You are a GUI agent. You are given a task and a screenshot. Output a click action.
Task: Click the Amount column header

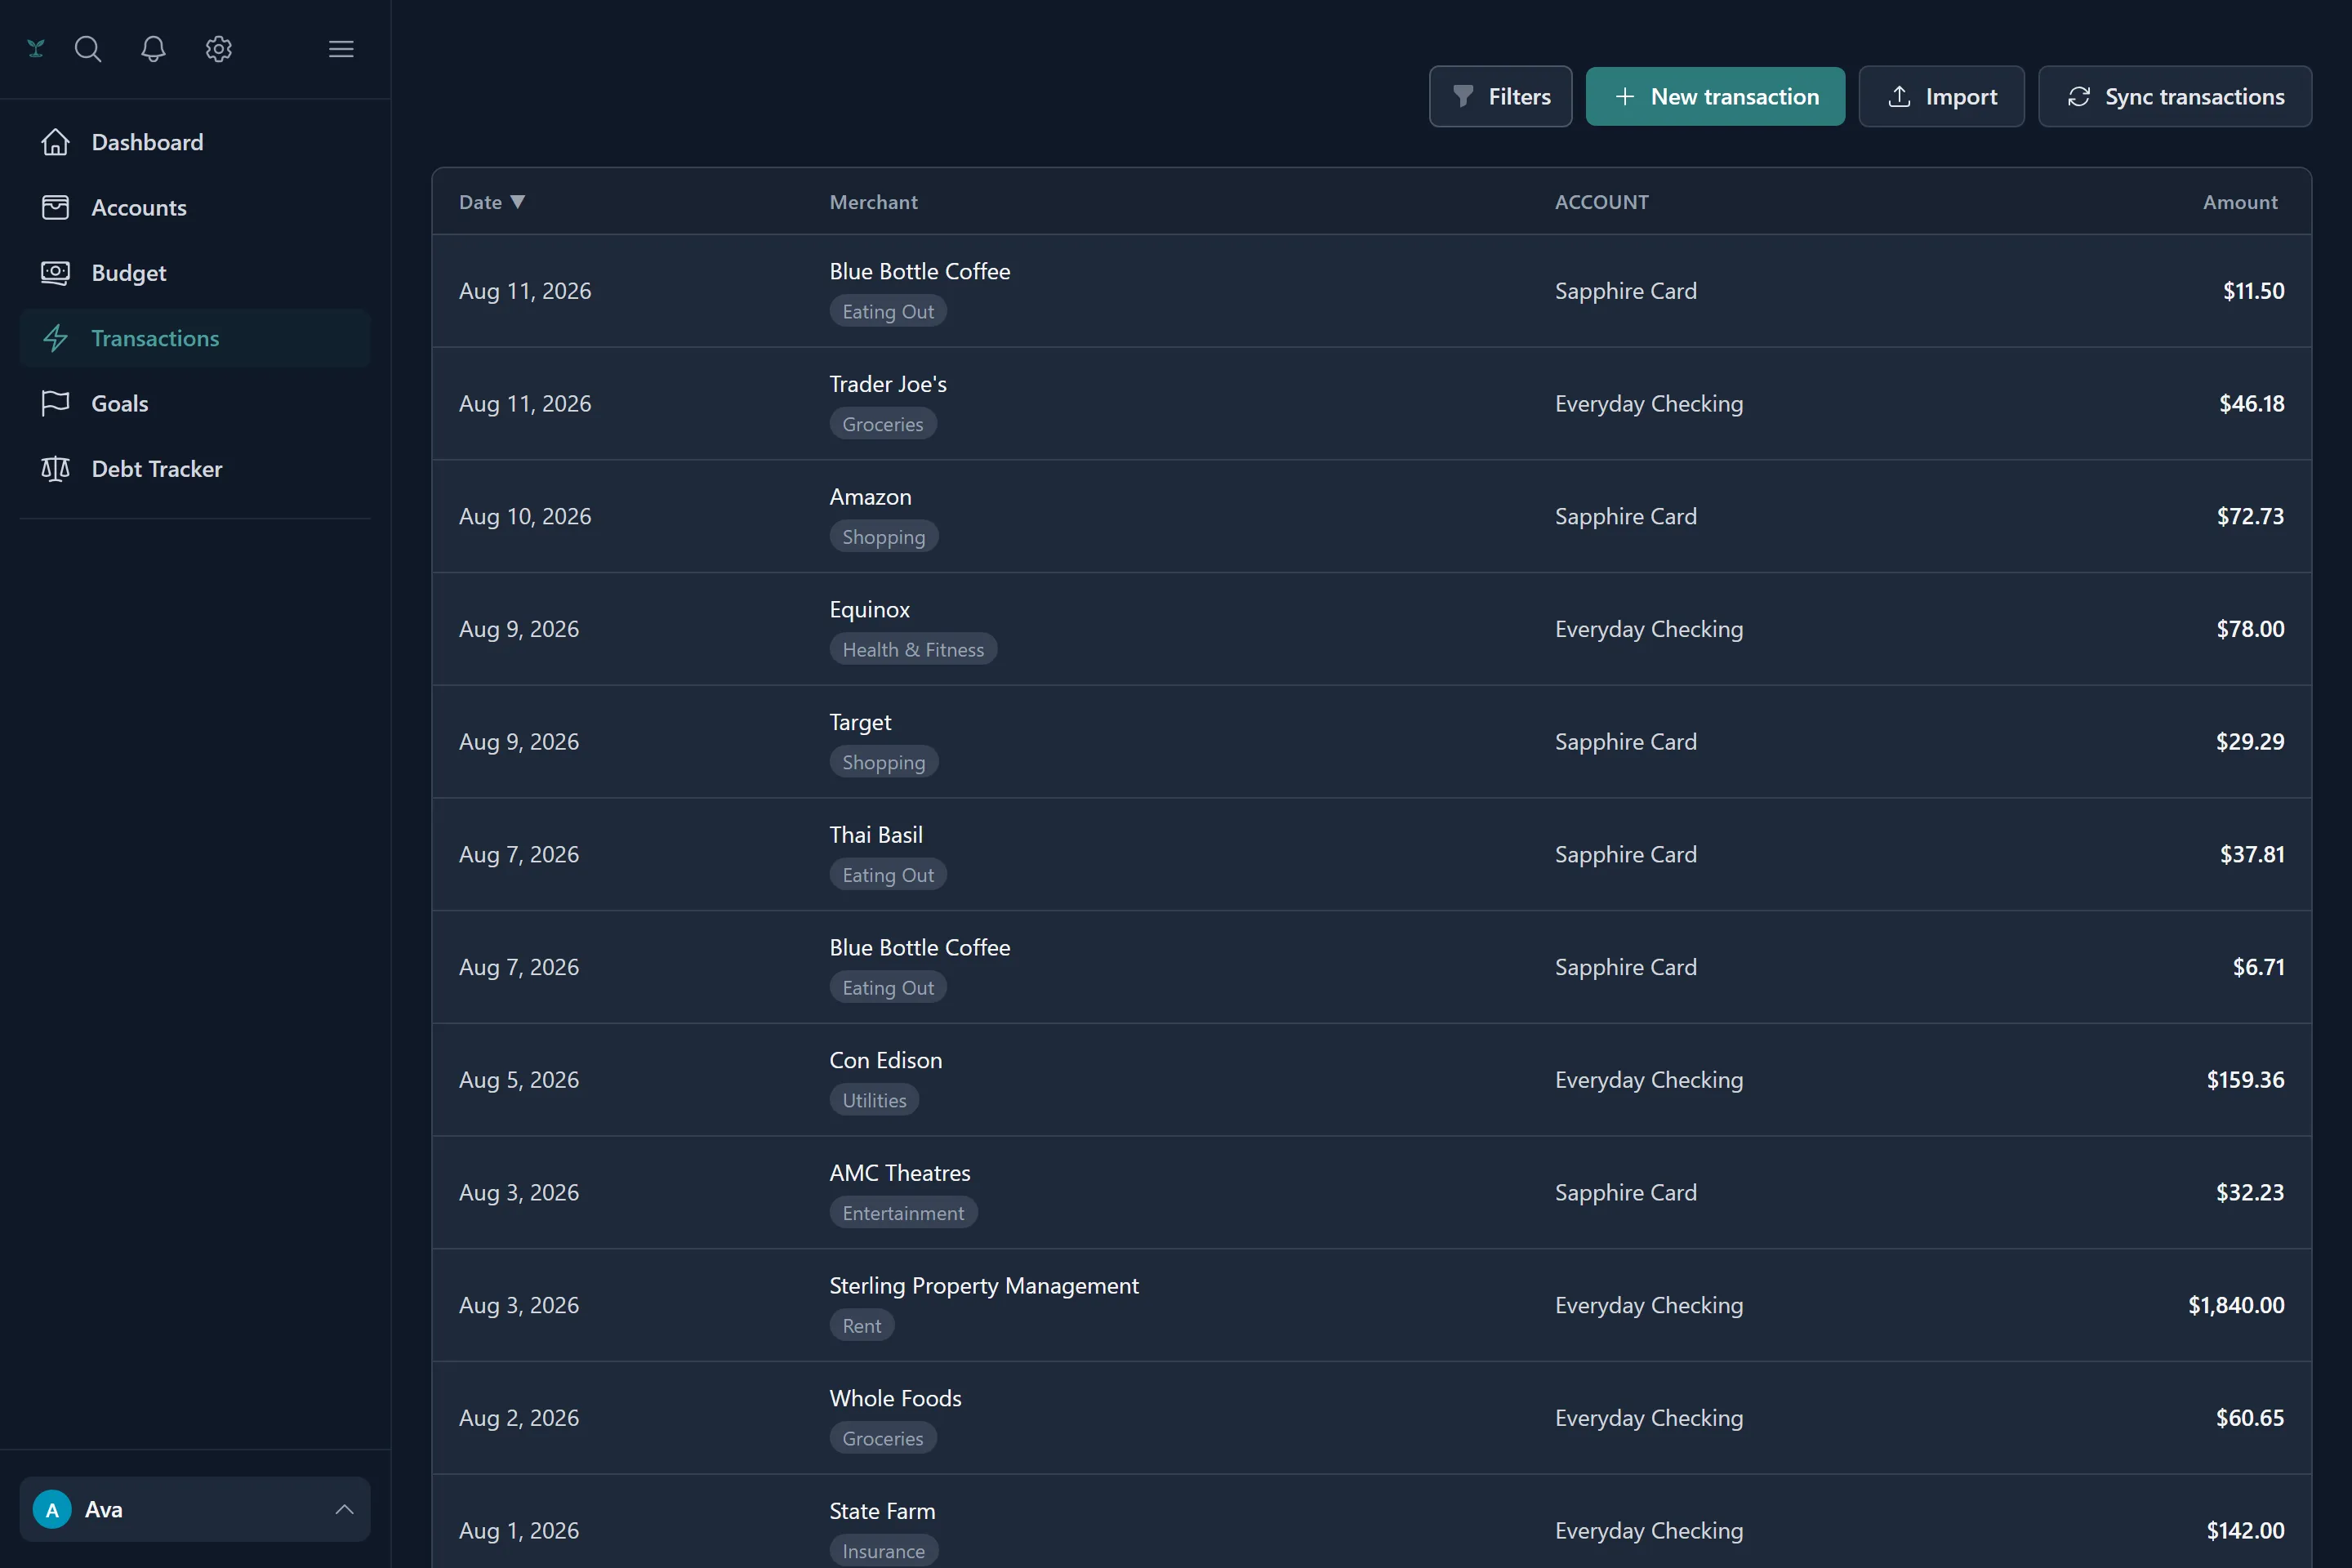pyautogui.click(x=2240, y=202)
